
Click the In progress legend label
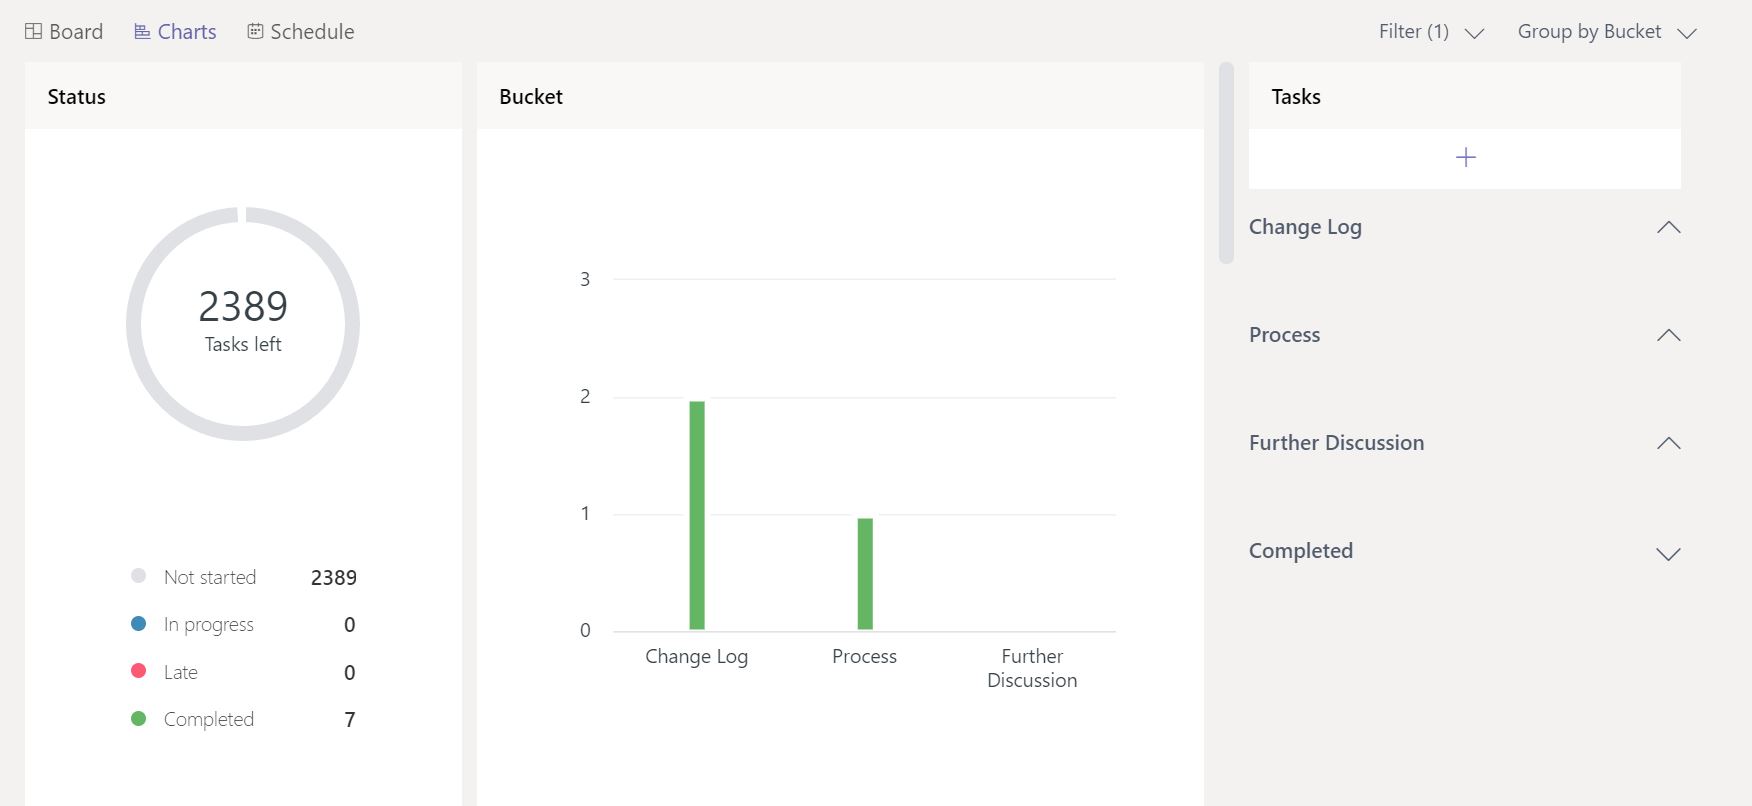tap(209, 625)
